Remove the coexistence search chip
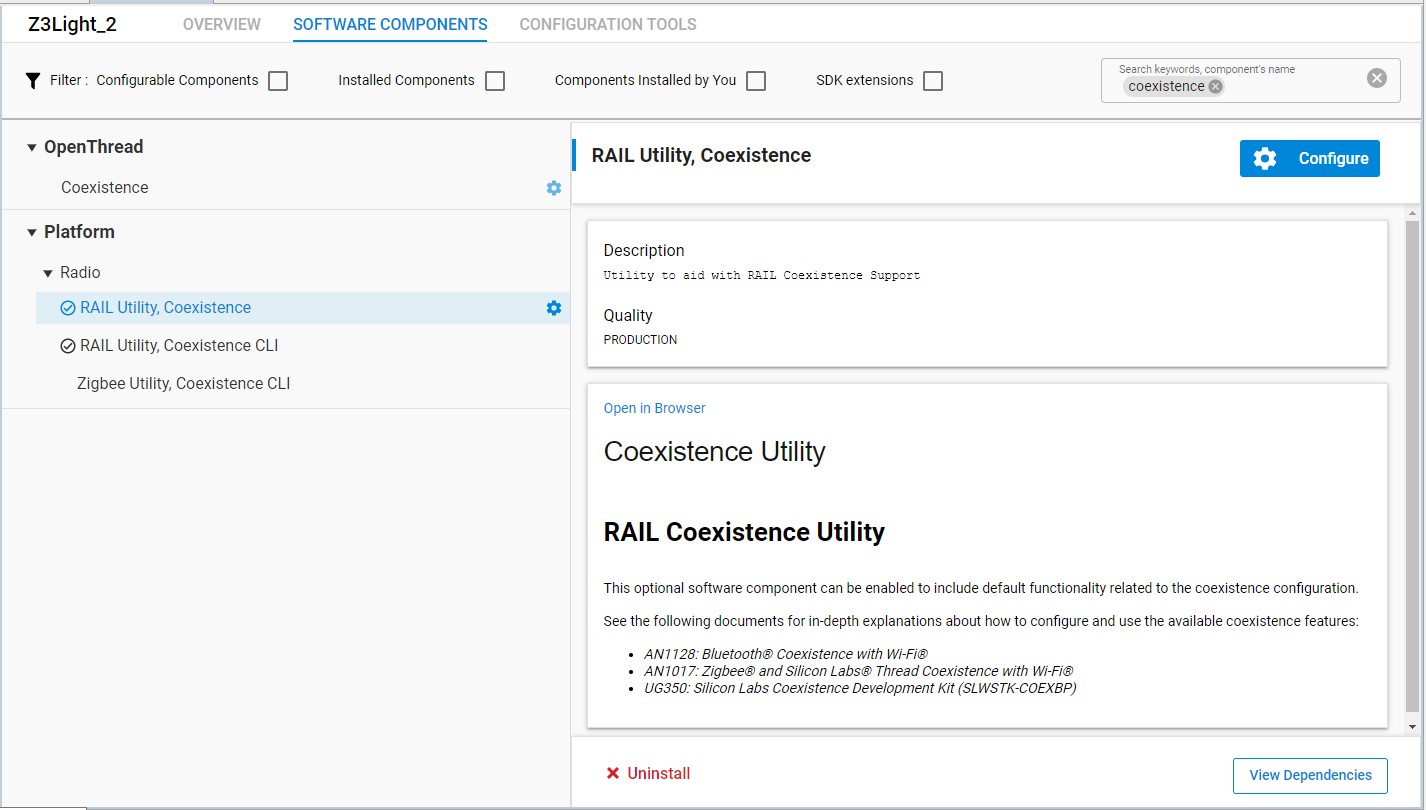Viewport: 1426px width, 810px height. (1215, 86)
